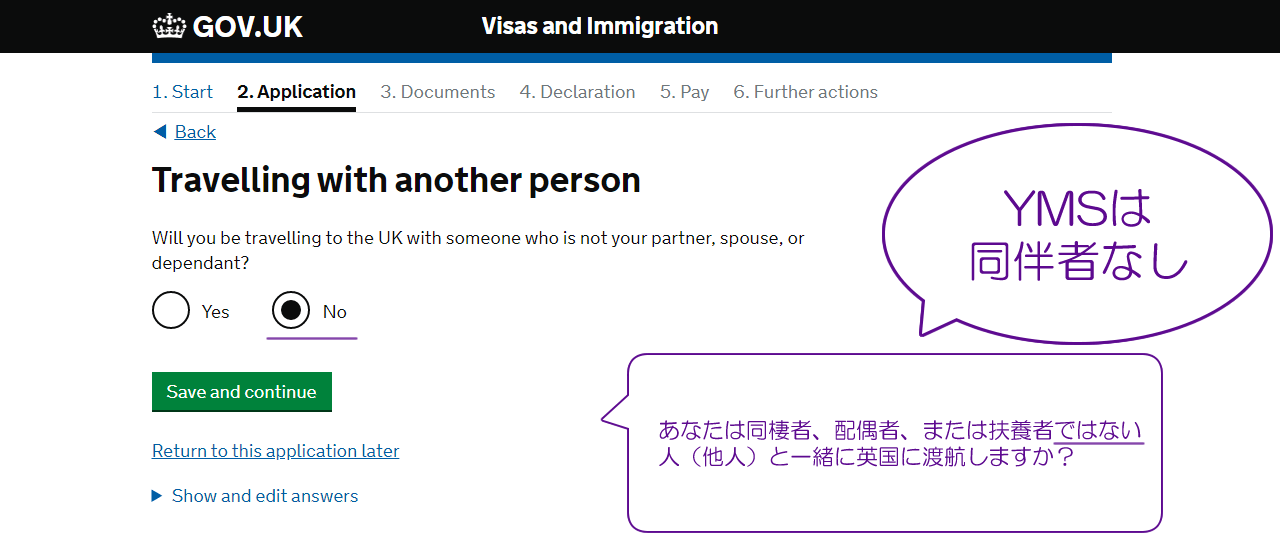Screen dimensions: 1280x550
Task: Open the 1. Start step
Action: click(182, 92)
